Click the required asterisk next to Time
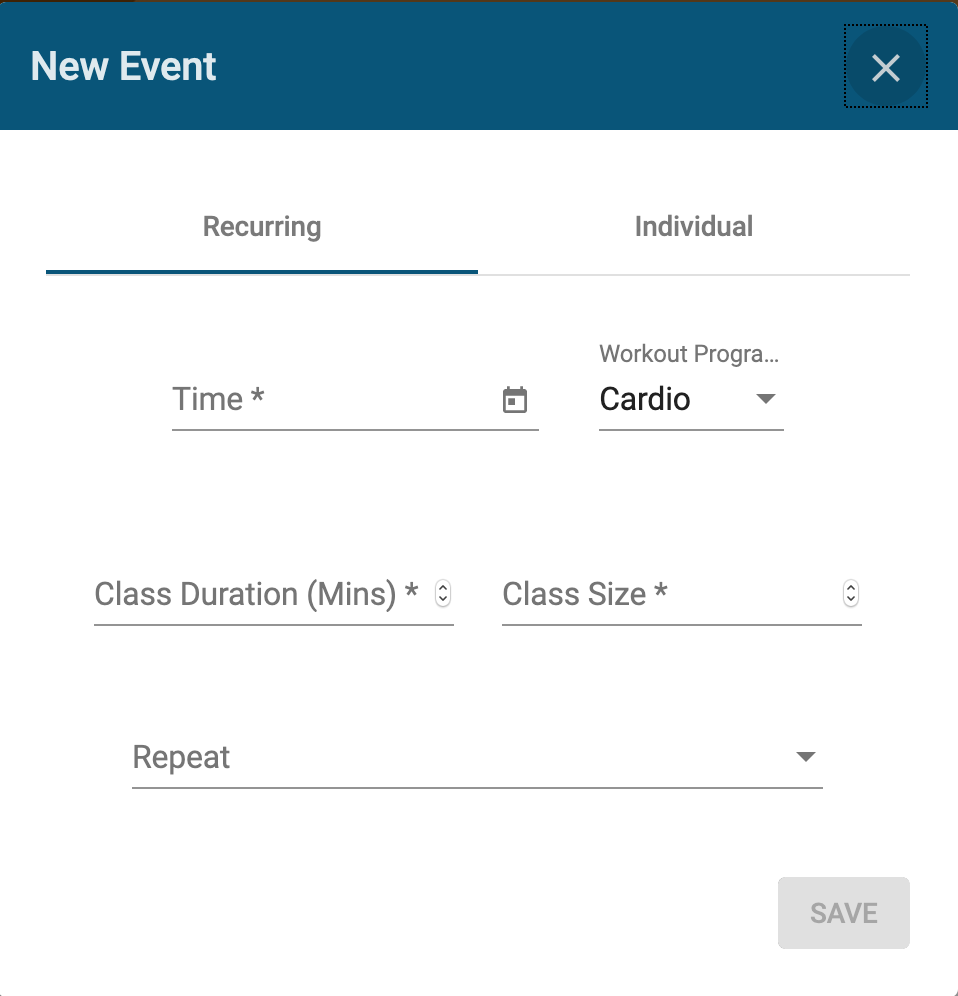The height and width of the screenshot is (996, 958). tap(257, 395)
